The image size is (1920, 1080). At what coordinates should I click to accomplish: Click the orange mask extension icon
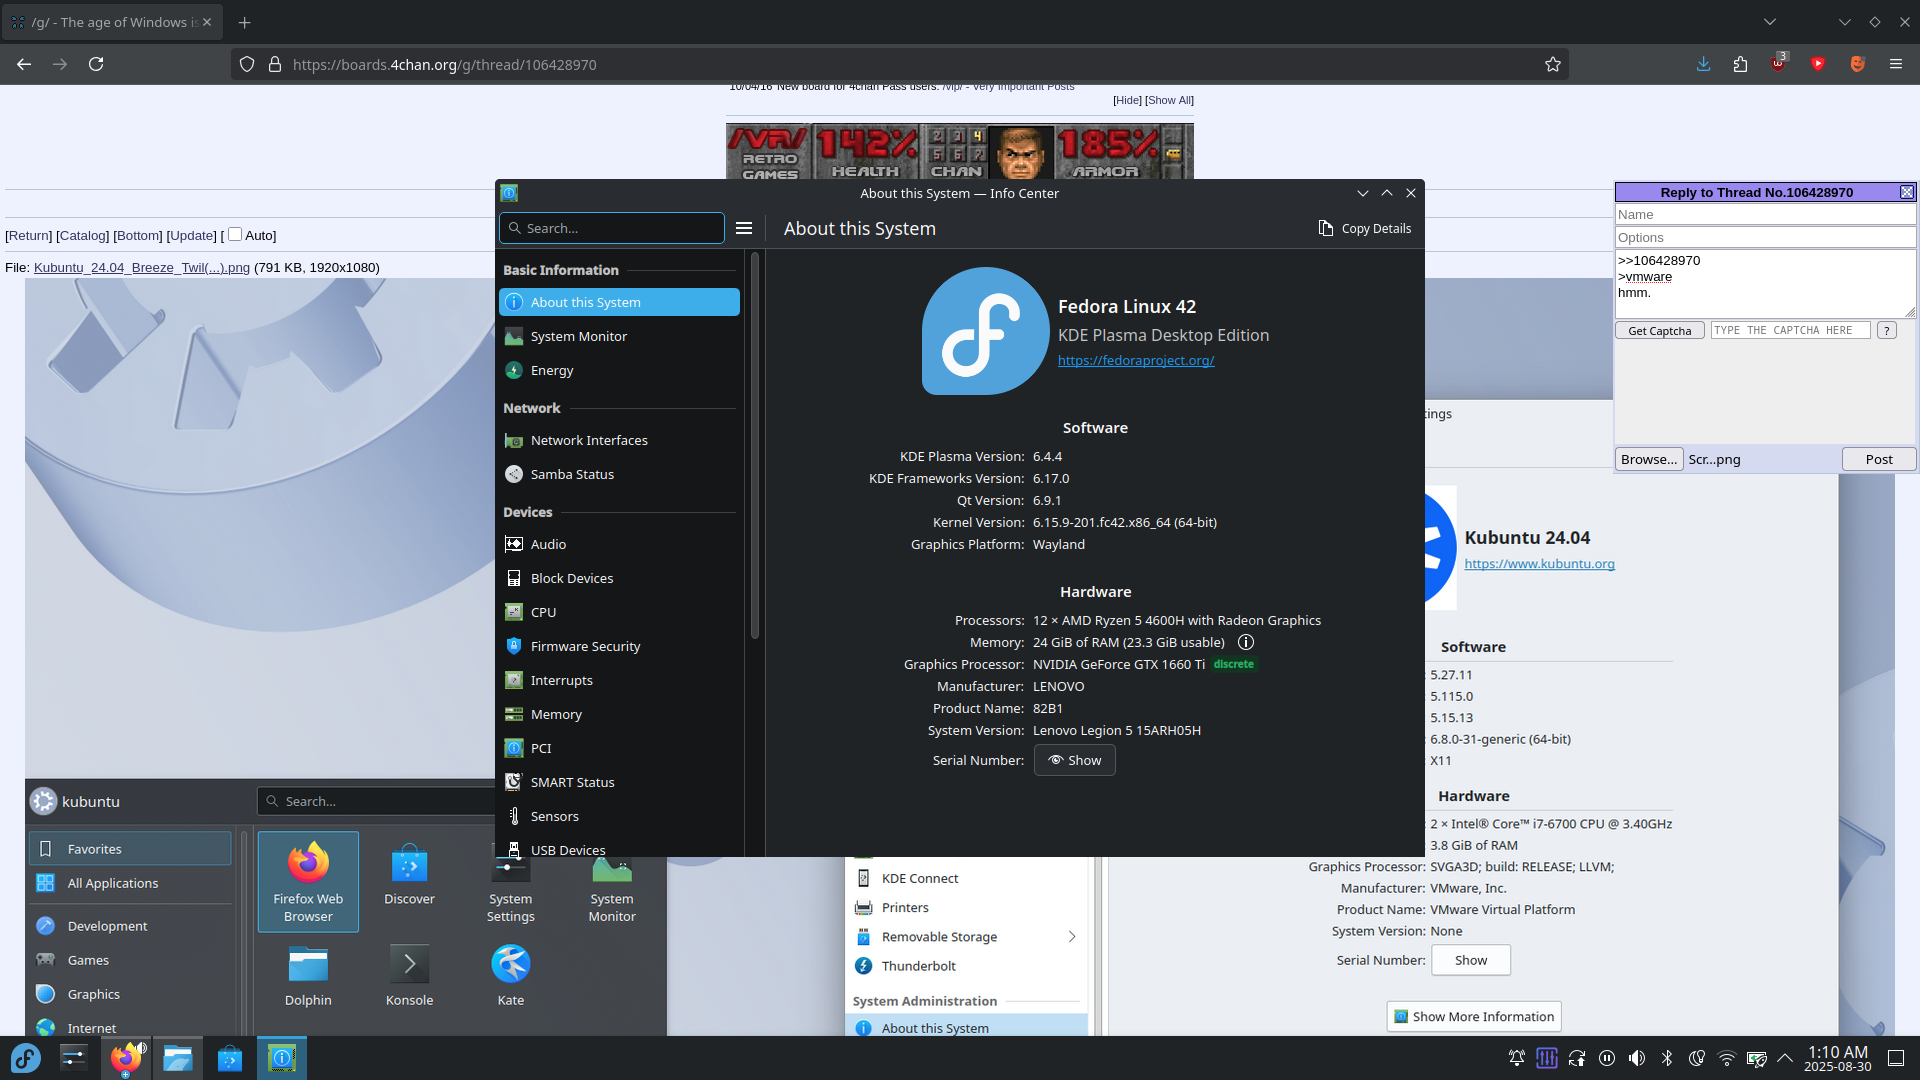[1857, 64]
